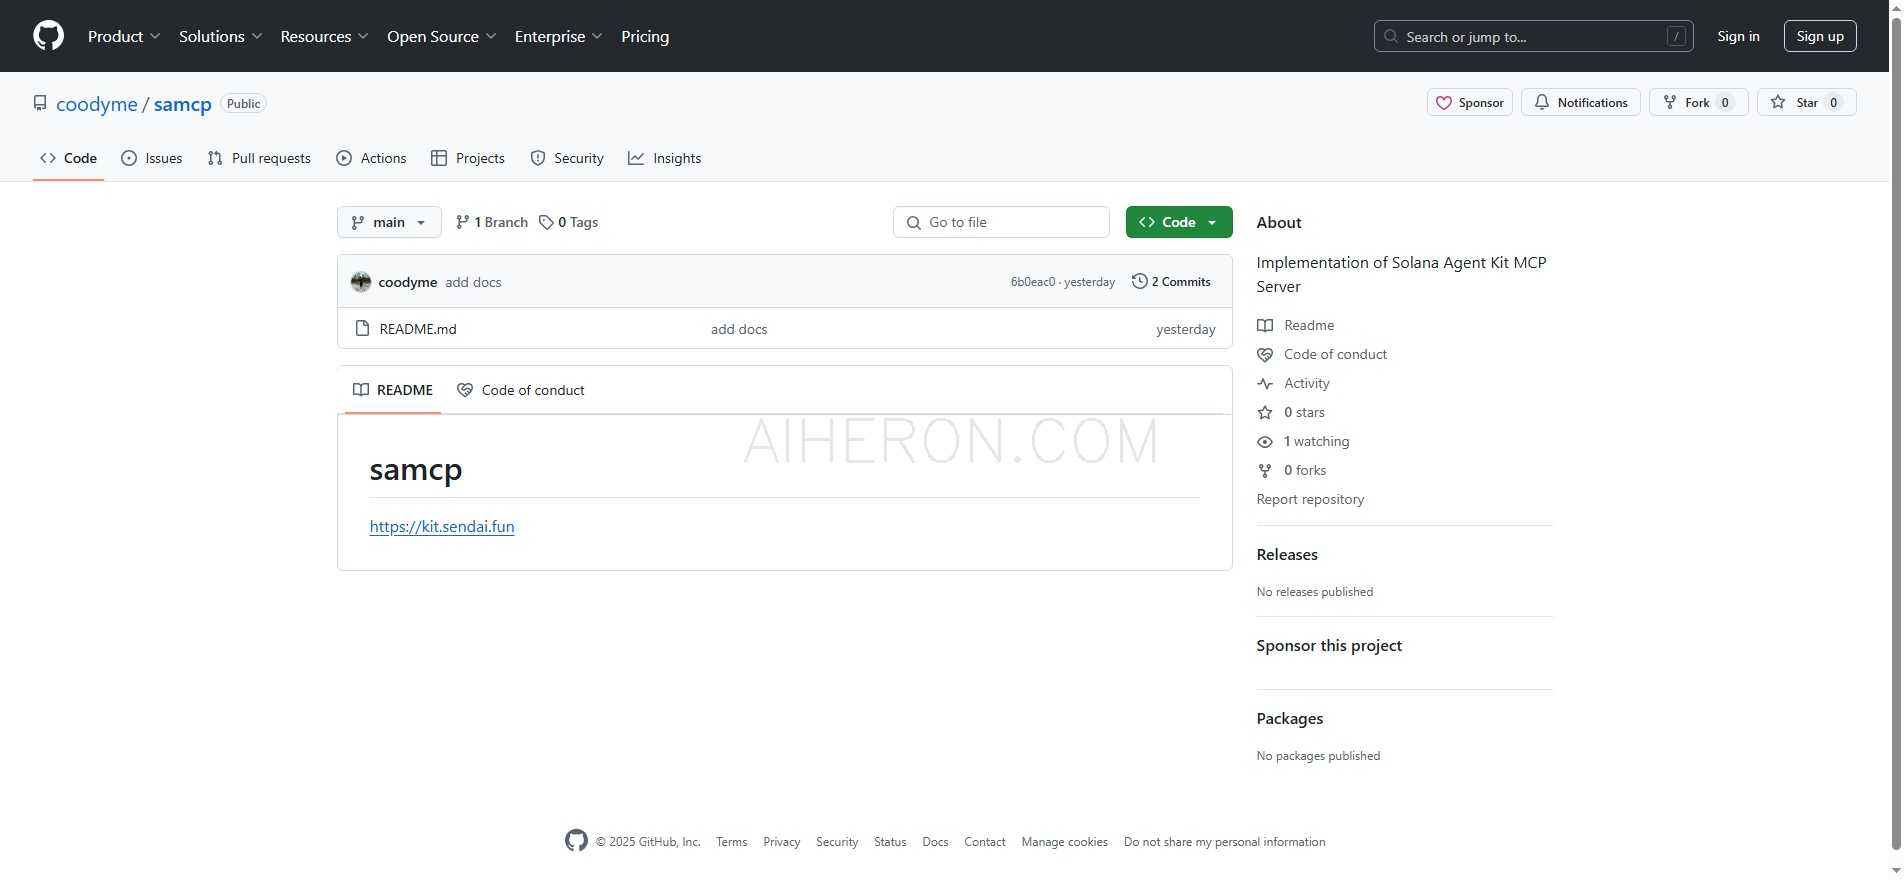Viewport: 1904px width, 880px height.
Task: Expand the Solutions menu
Action: point(220,36)
